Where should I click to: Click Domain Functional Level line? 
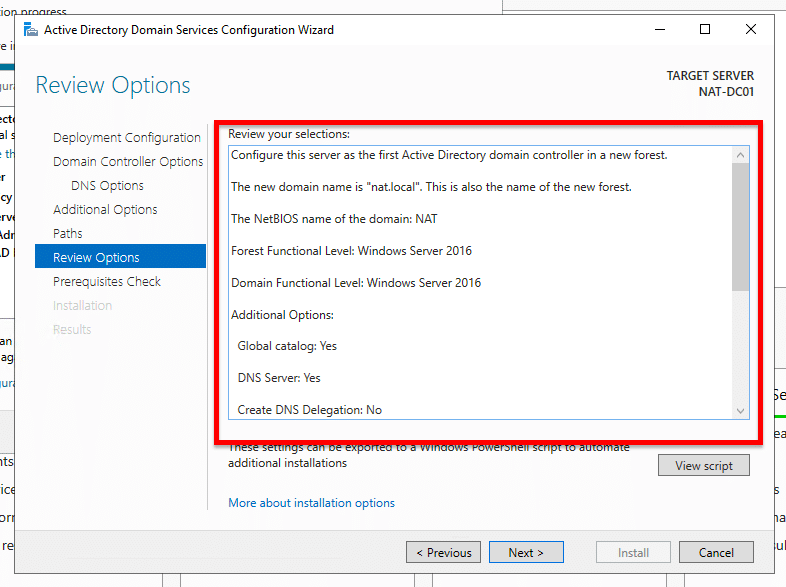pos(356,283)
